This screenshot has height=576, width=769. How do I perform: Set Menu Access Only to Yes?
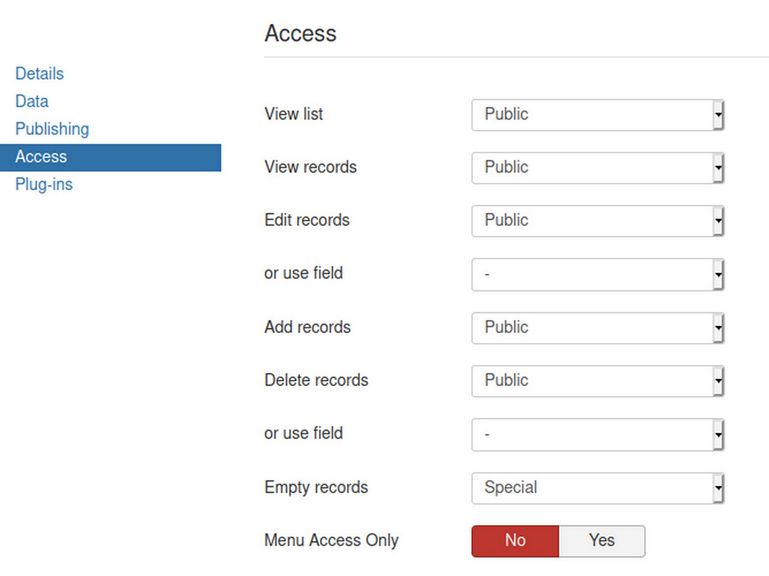tap(601, 541)
